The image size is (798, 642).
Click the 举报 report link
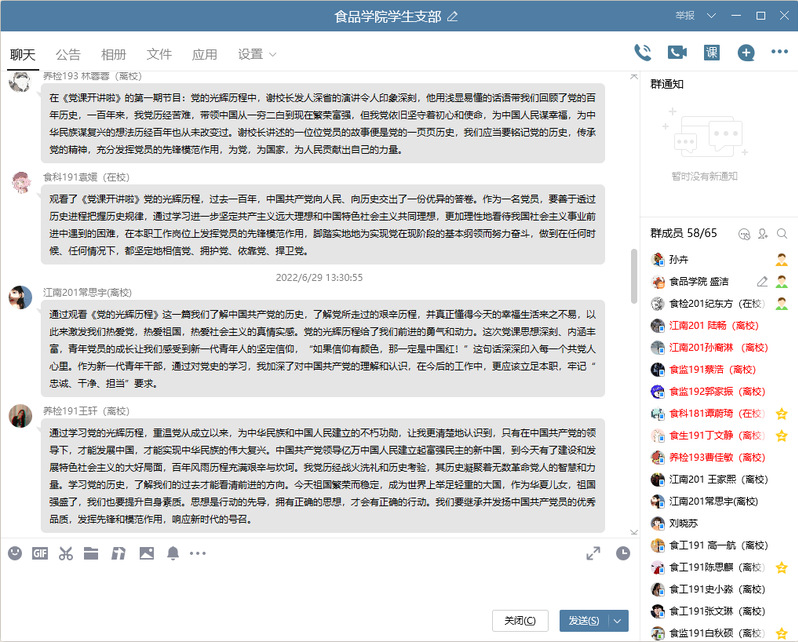tap(685, 16)
